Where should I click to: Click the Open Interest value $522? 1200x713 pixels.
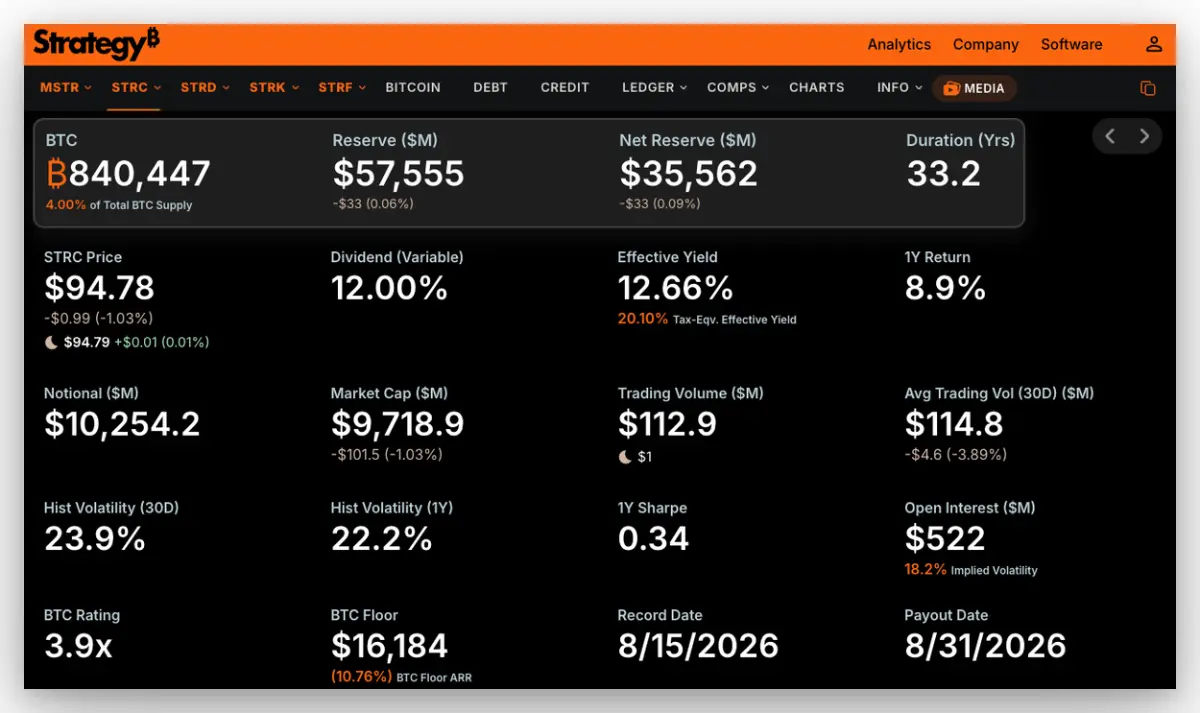click(x=945, y=539)
